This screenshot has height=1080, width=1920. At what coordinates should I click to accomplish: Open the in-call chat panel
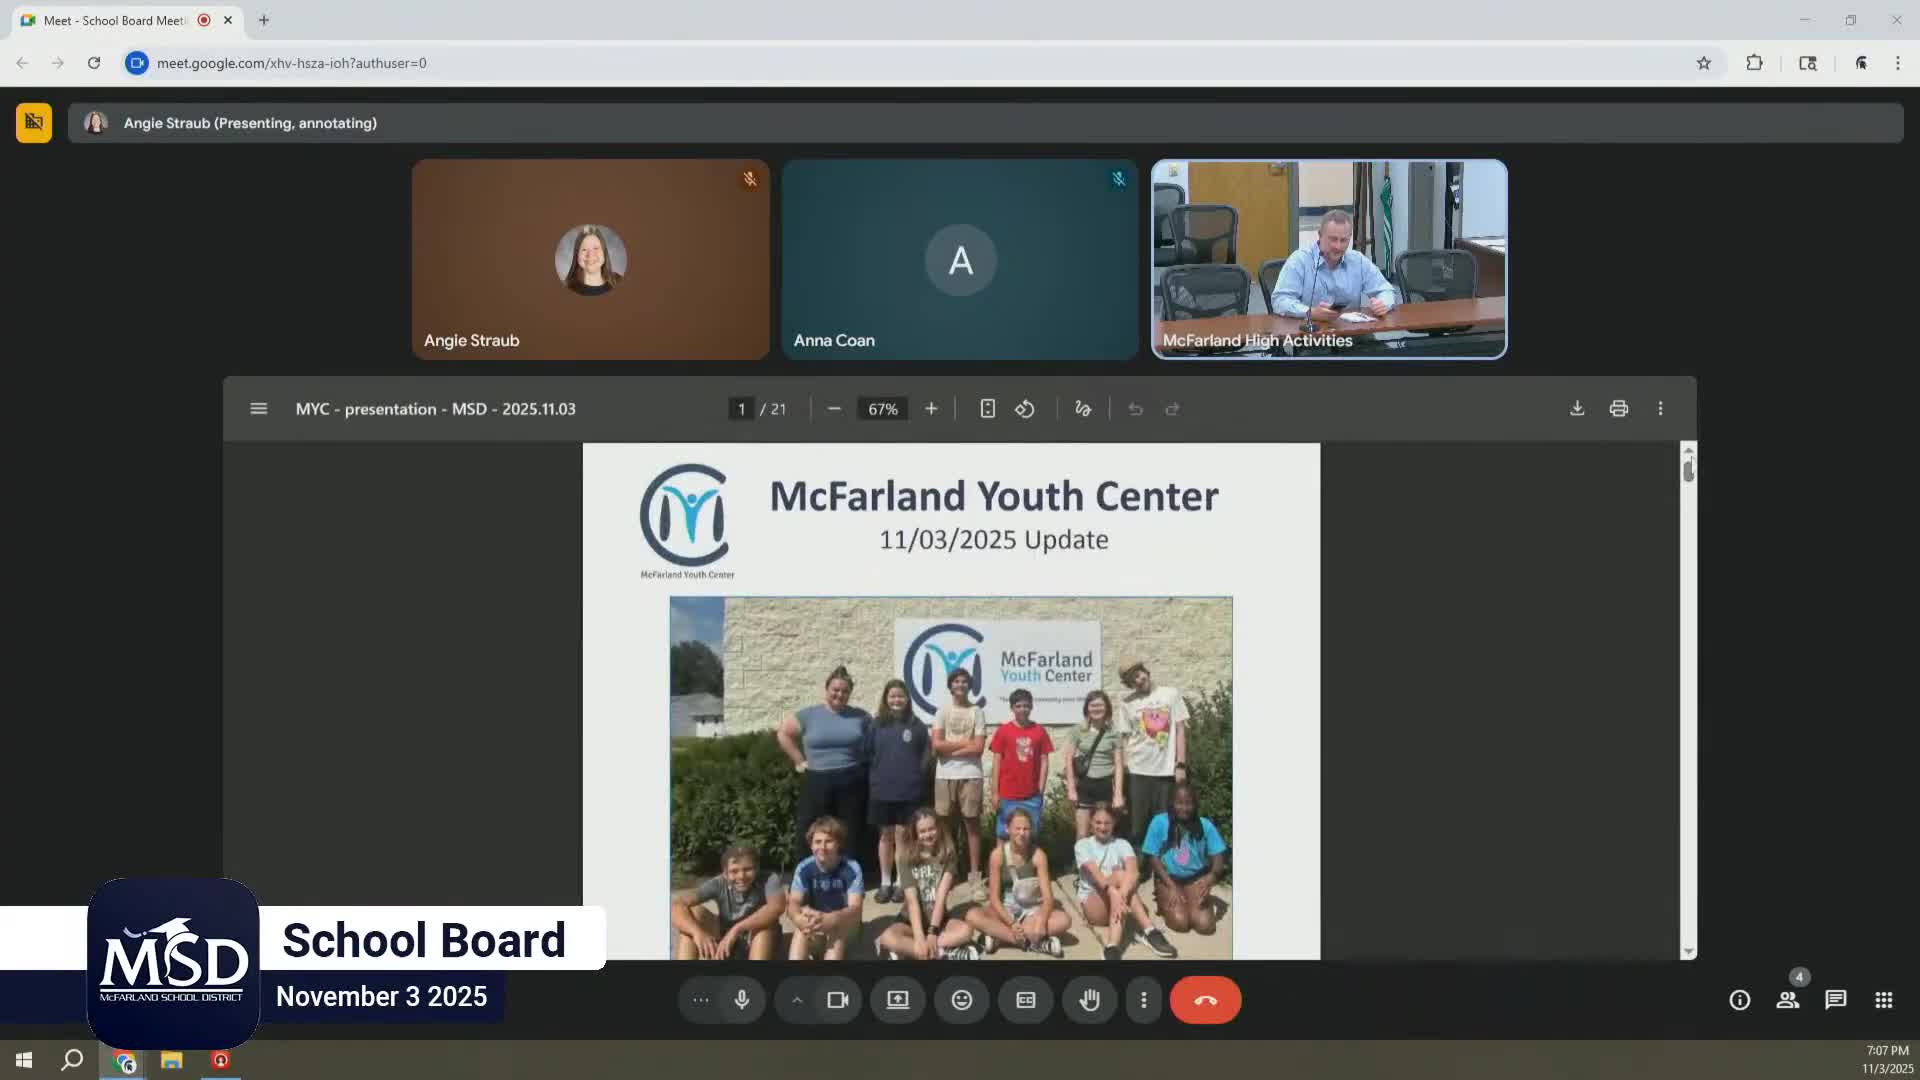point(1836,1000)
